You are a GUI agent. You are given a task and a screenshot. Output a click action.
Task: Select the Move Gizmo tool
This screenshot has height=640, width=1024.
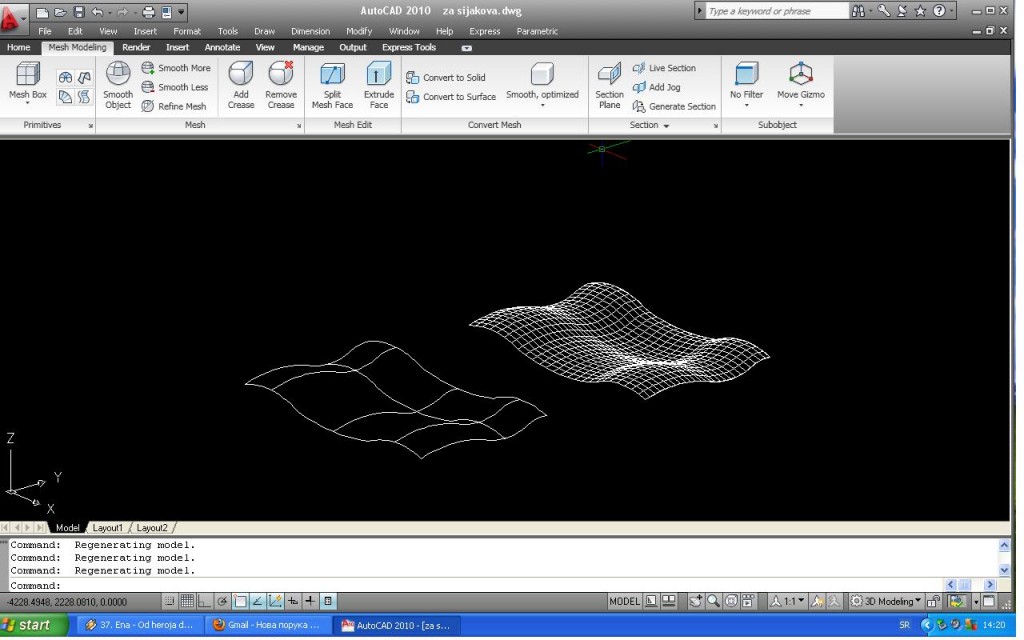pyautogui.click(x=801, y=84)
